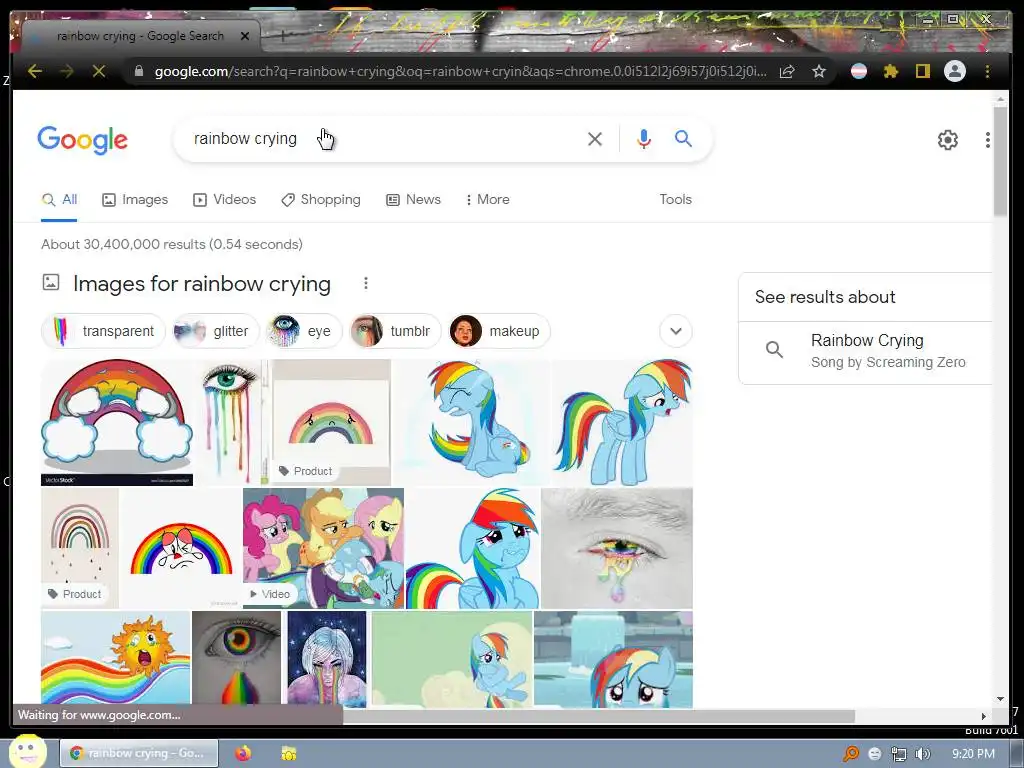The width and height of the screenshot is (1024, 768).
Task: Click the pink-blue striped extension icon
Action: point(859,71)
